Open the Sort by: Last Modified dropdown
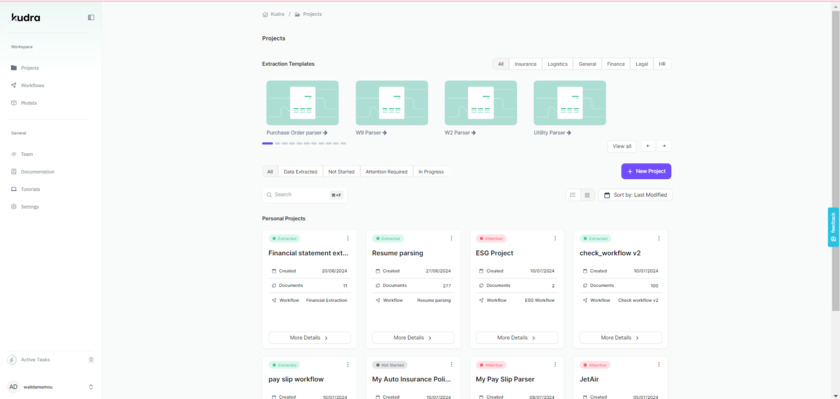The width and height of the screenshot is (840, 399). click(635, 195)
